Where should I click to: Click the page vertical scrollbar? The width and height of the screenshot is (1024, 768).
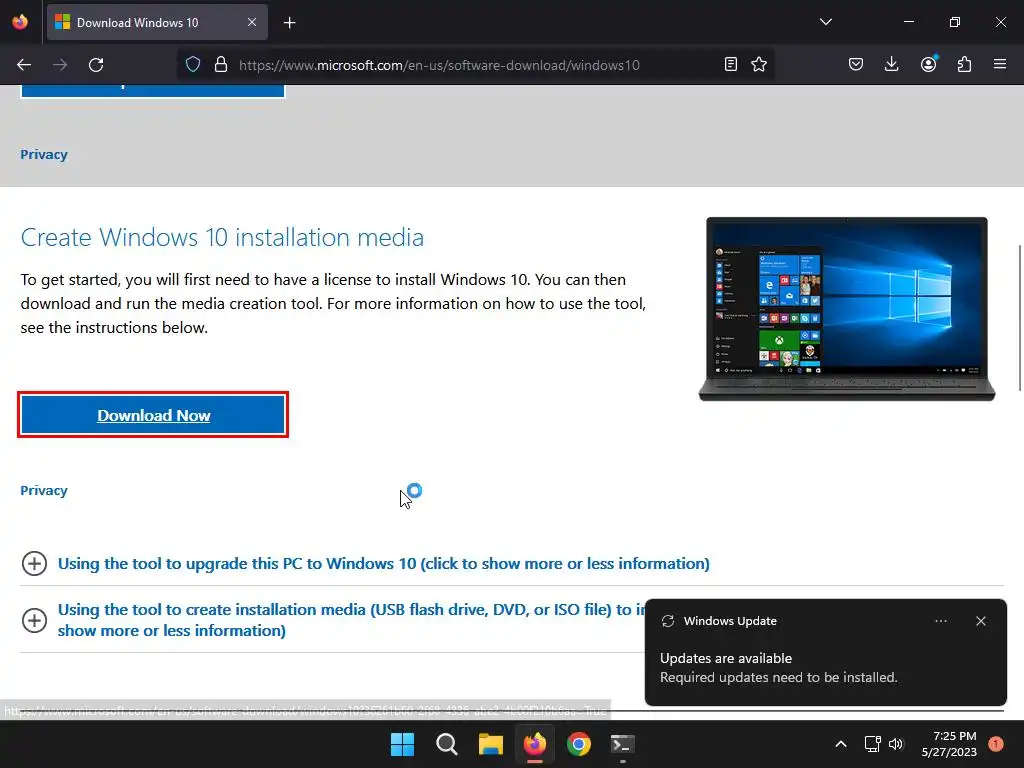click(1019, 318)
